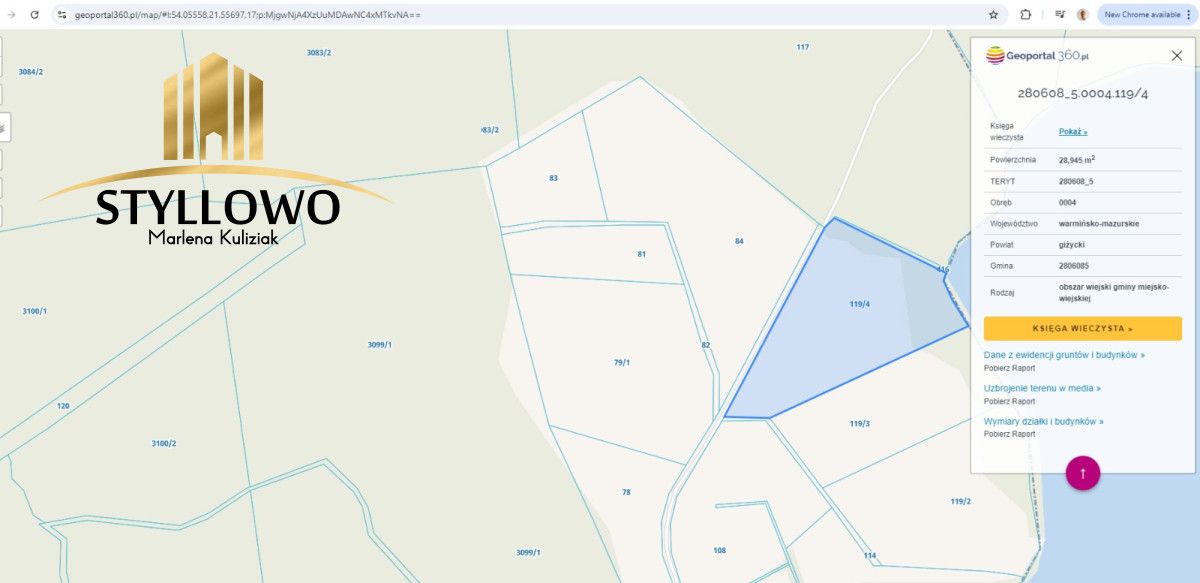The width and height of the screenshot is (1200, 583).
Task: Open the Wymiary działki i budynków link
Action: 1043,421
